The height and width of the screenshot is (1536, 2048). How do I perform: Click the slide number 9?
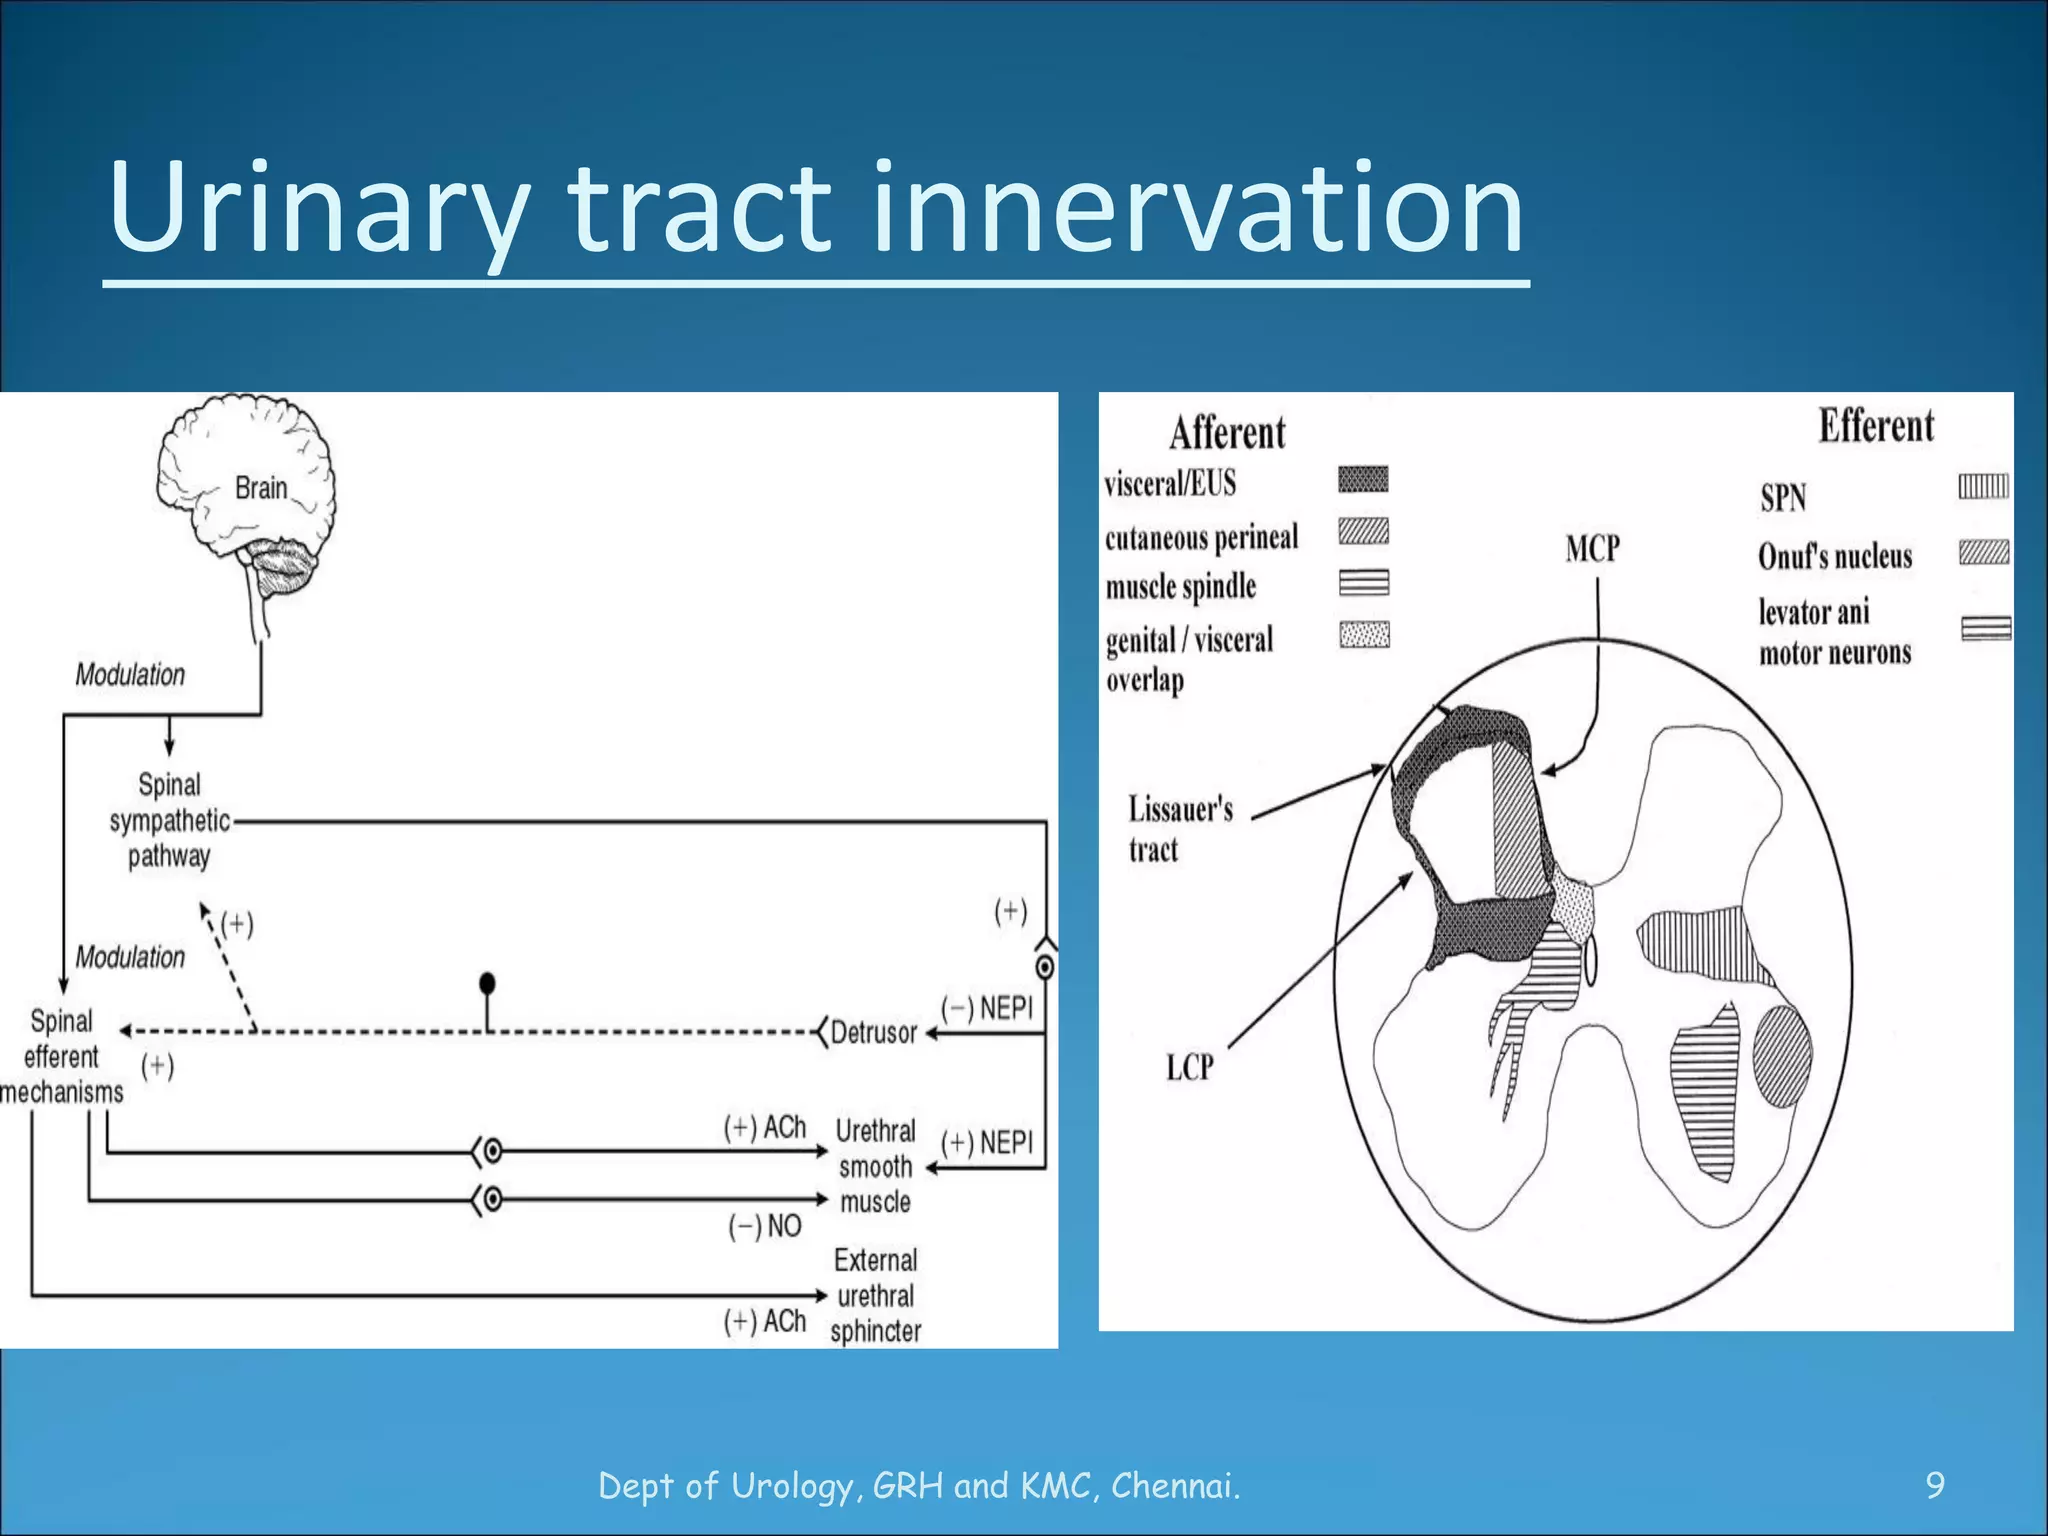(x=1935, y=1485)
